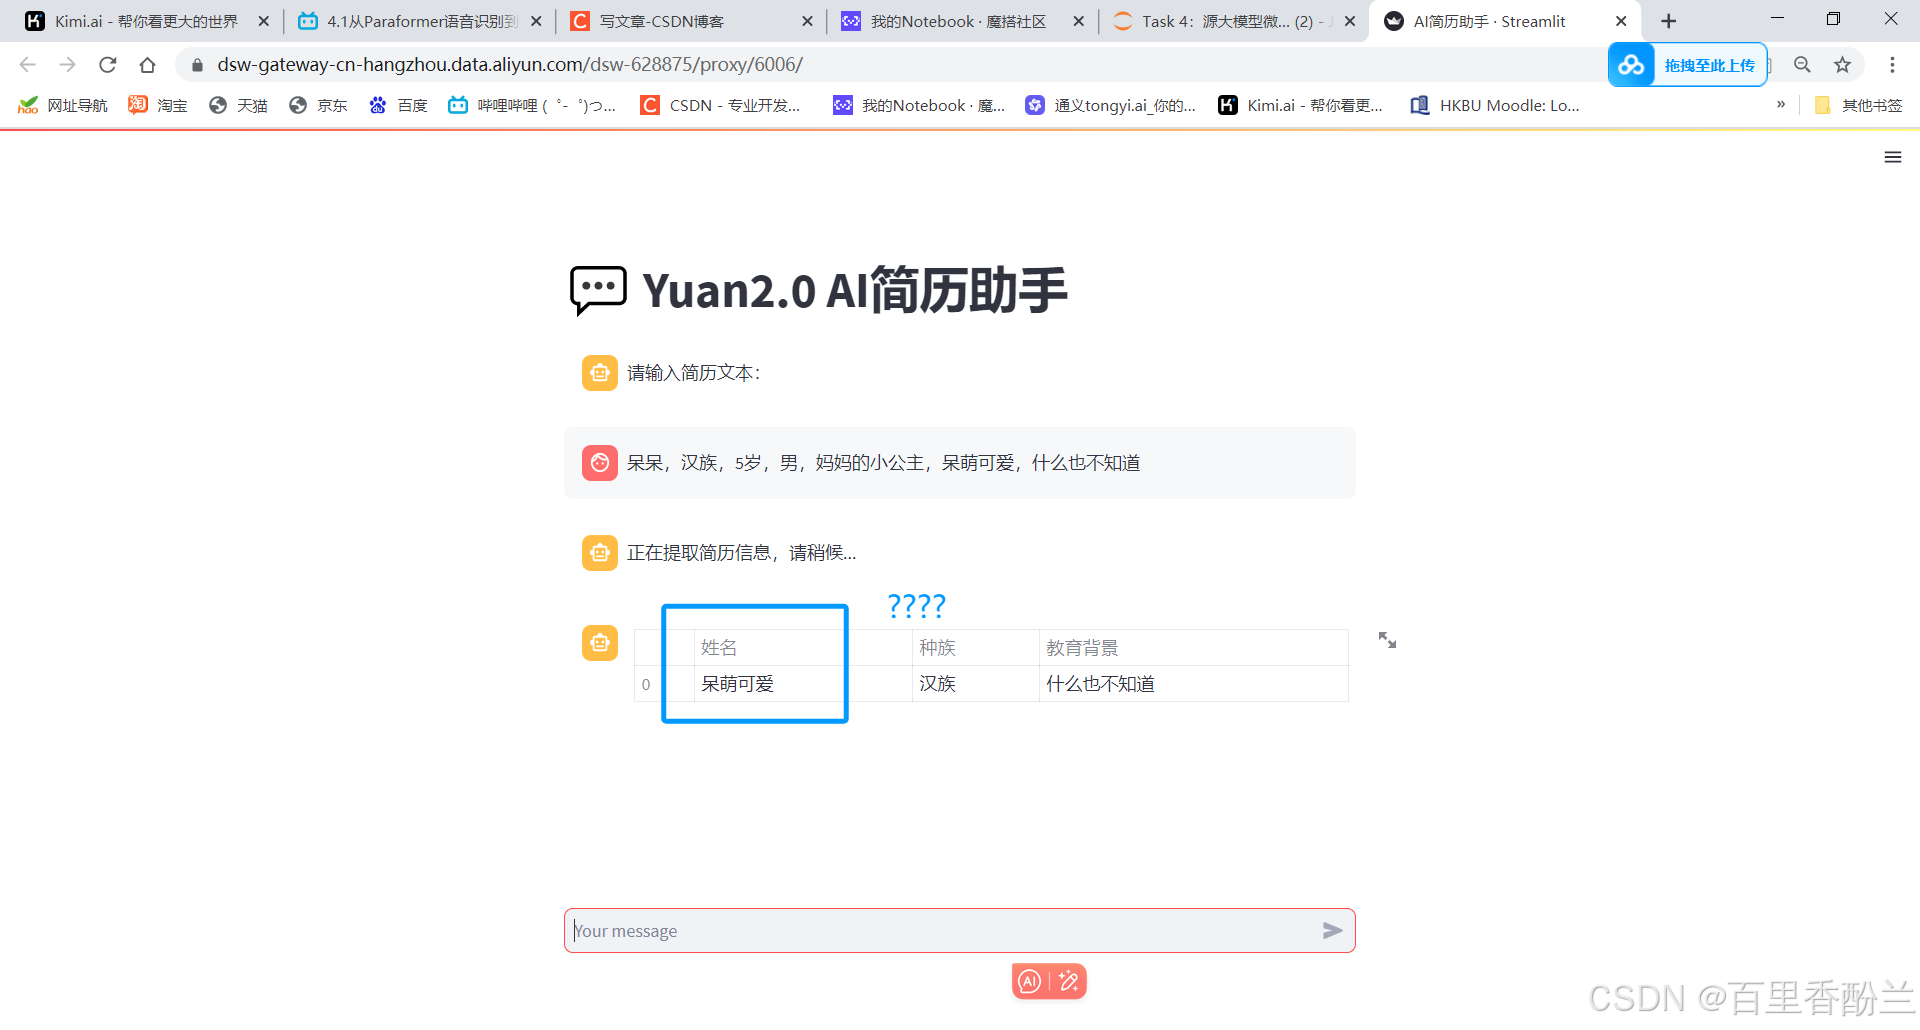Open the HKBU Moodle bookmark
1920x1030 pixels.
(1495, 105)
